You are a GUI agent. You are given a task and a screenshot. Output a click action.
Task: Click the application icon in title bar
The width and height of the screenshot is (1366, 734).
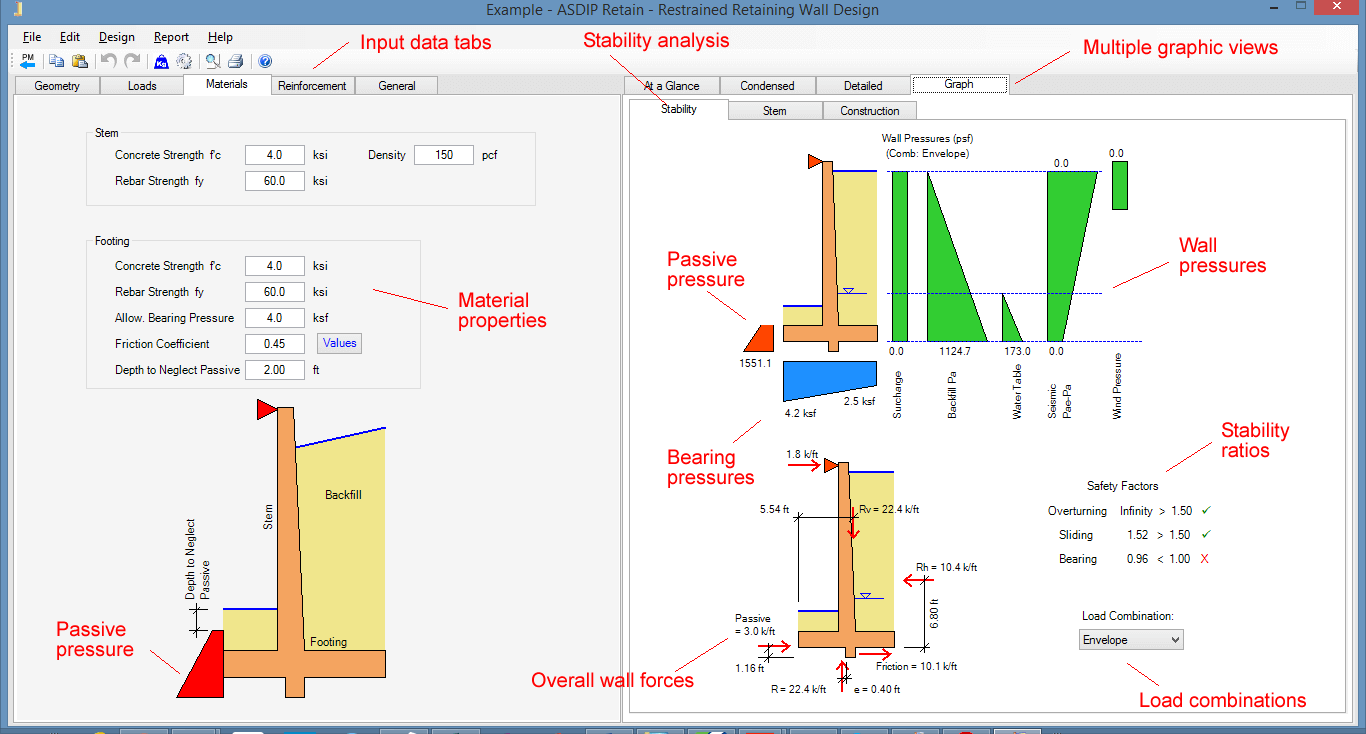tap(18, 9)
